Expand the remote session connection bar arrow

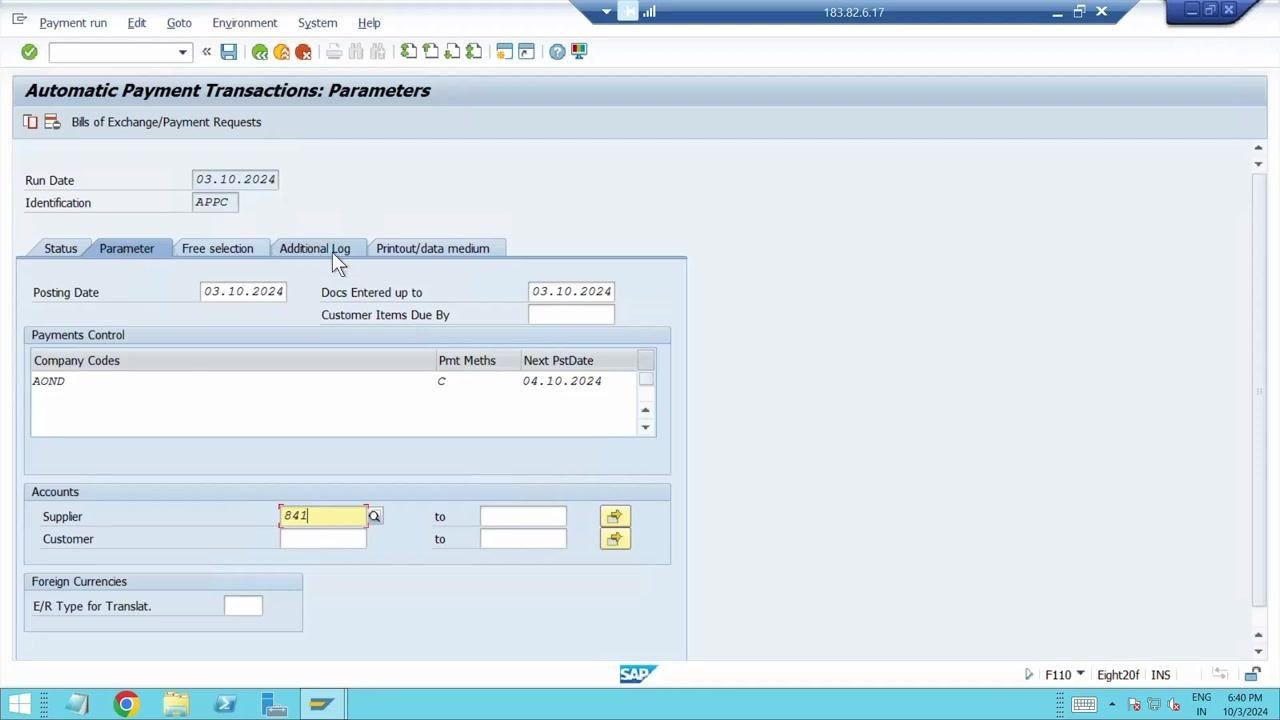tap(606, 12)
